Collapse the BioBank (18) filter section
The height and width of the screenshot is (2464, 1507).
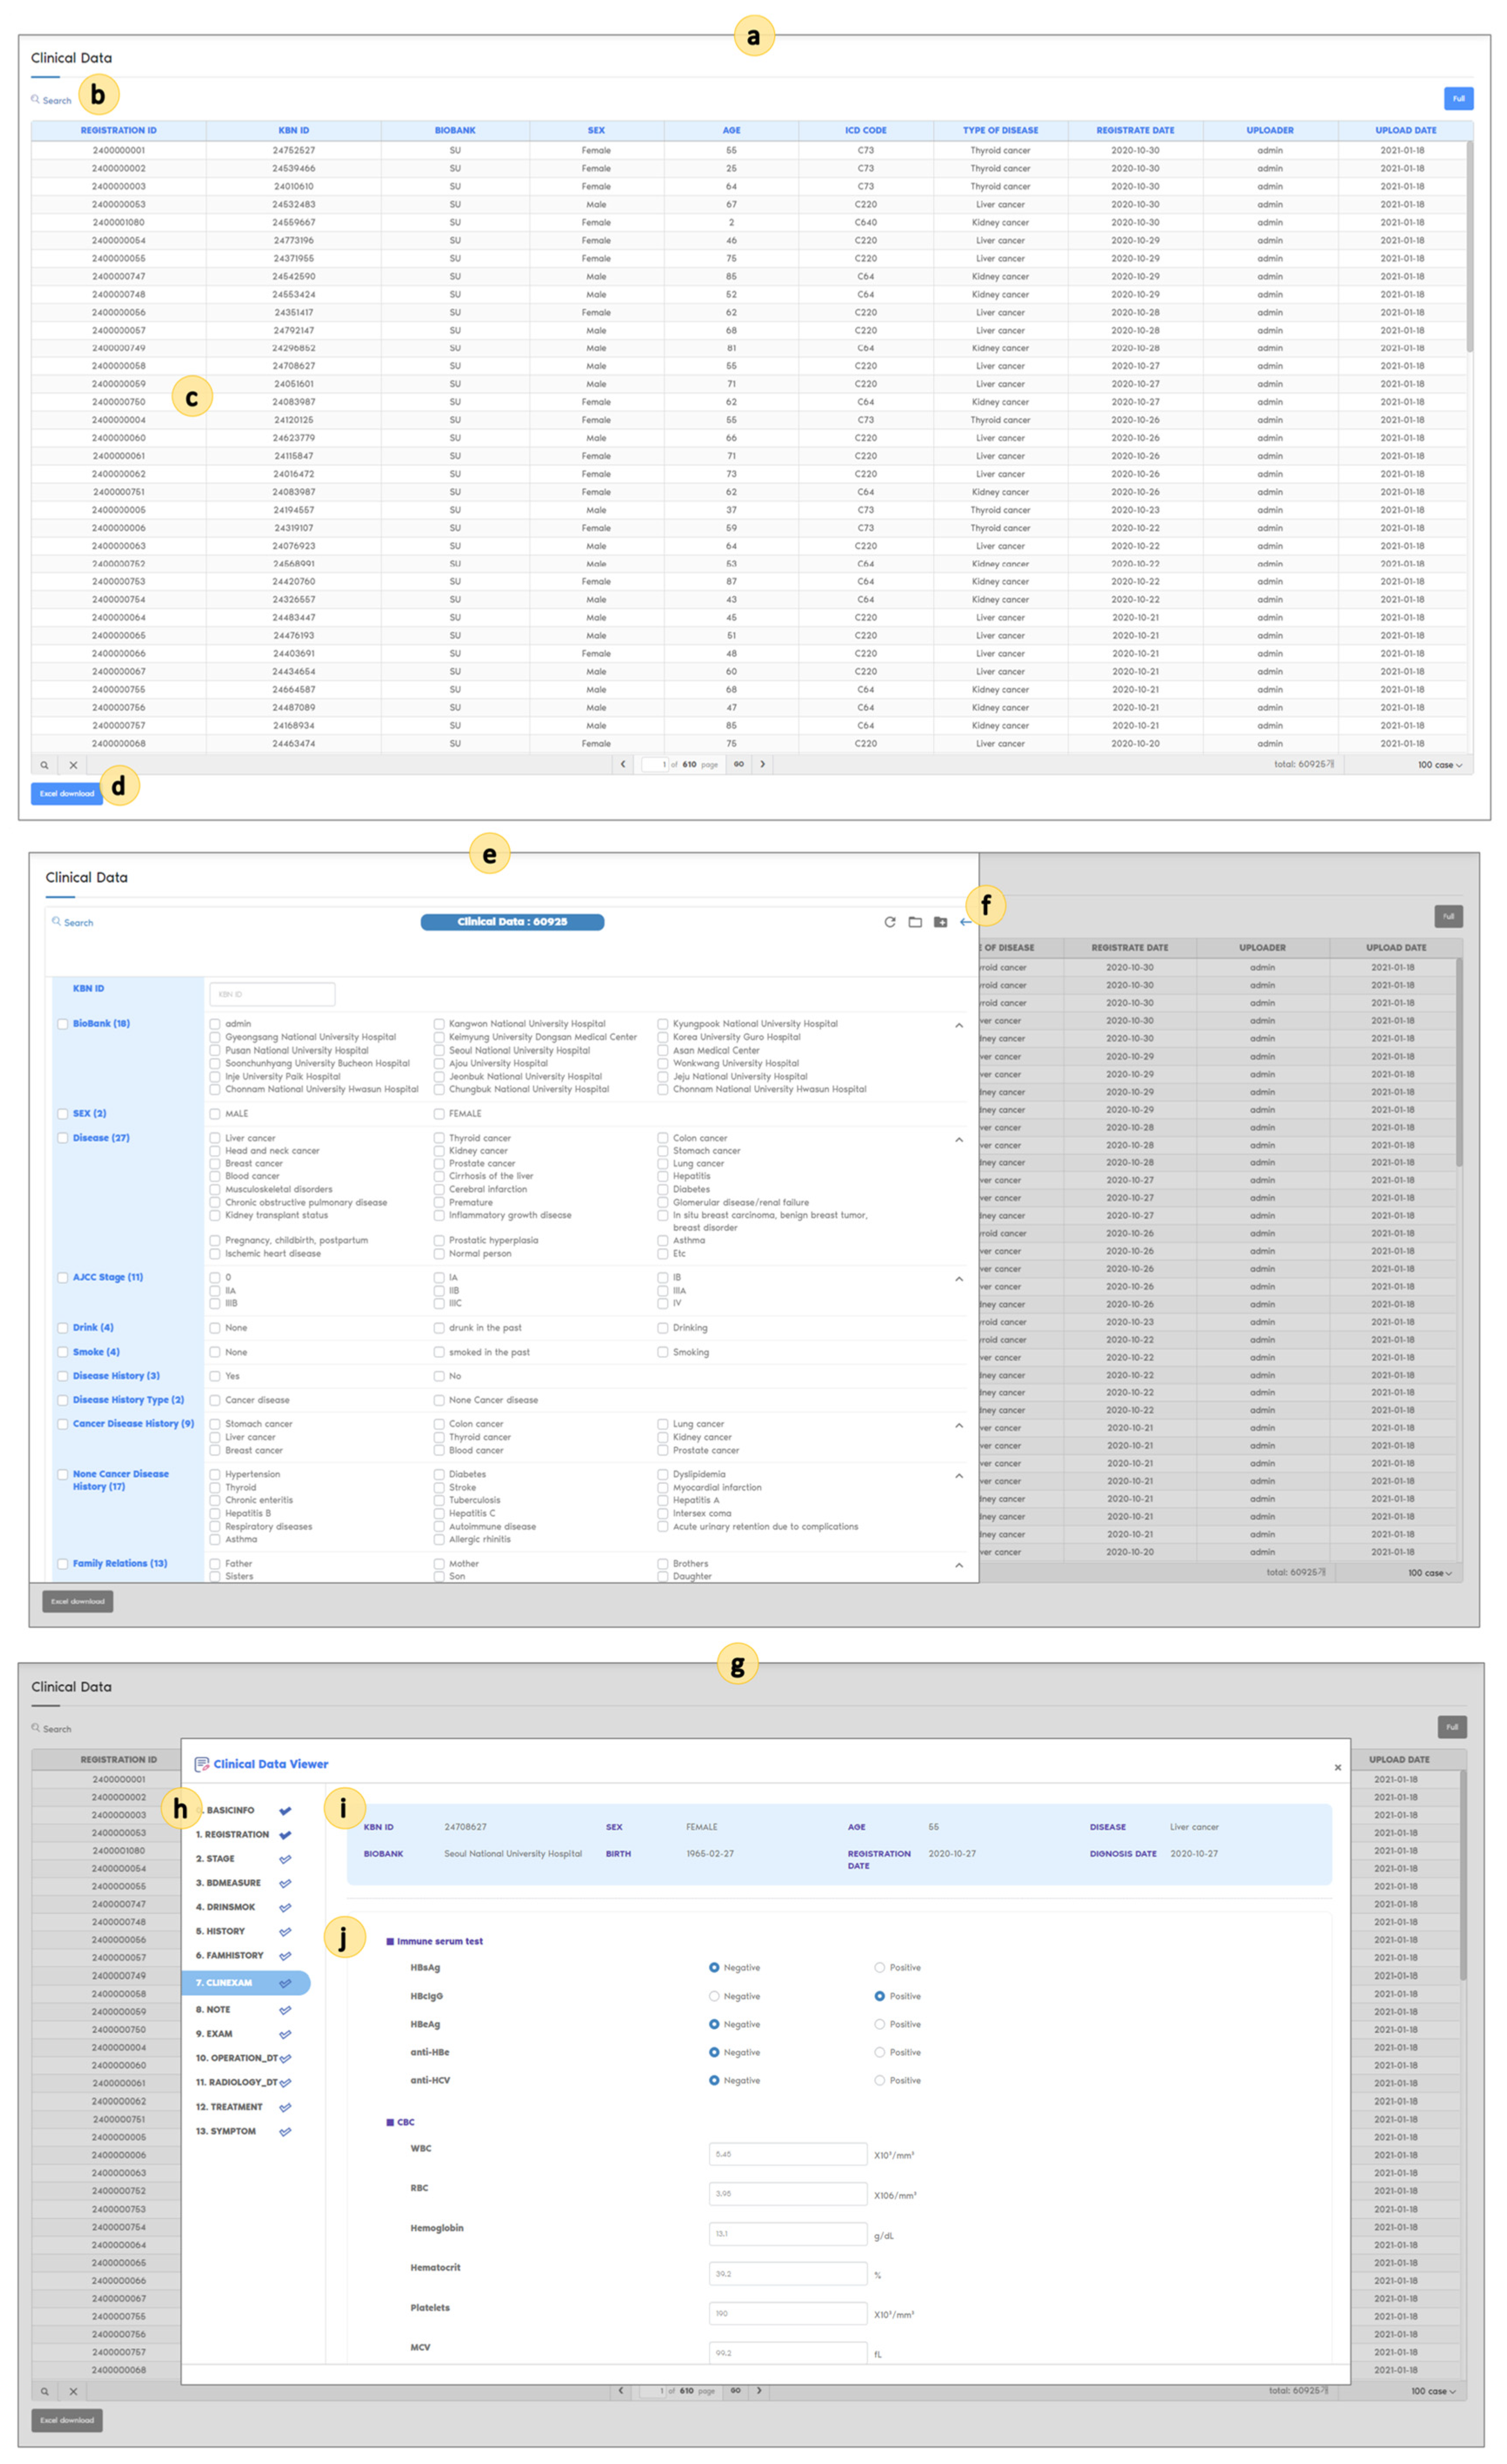(958, 1025)
